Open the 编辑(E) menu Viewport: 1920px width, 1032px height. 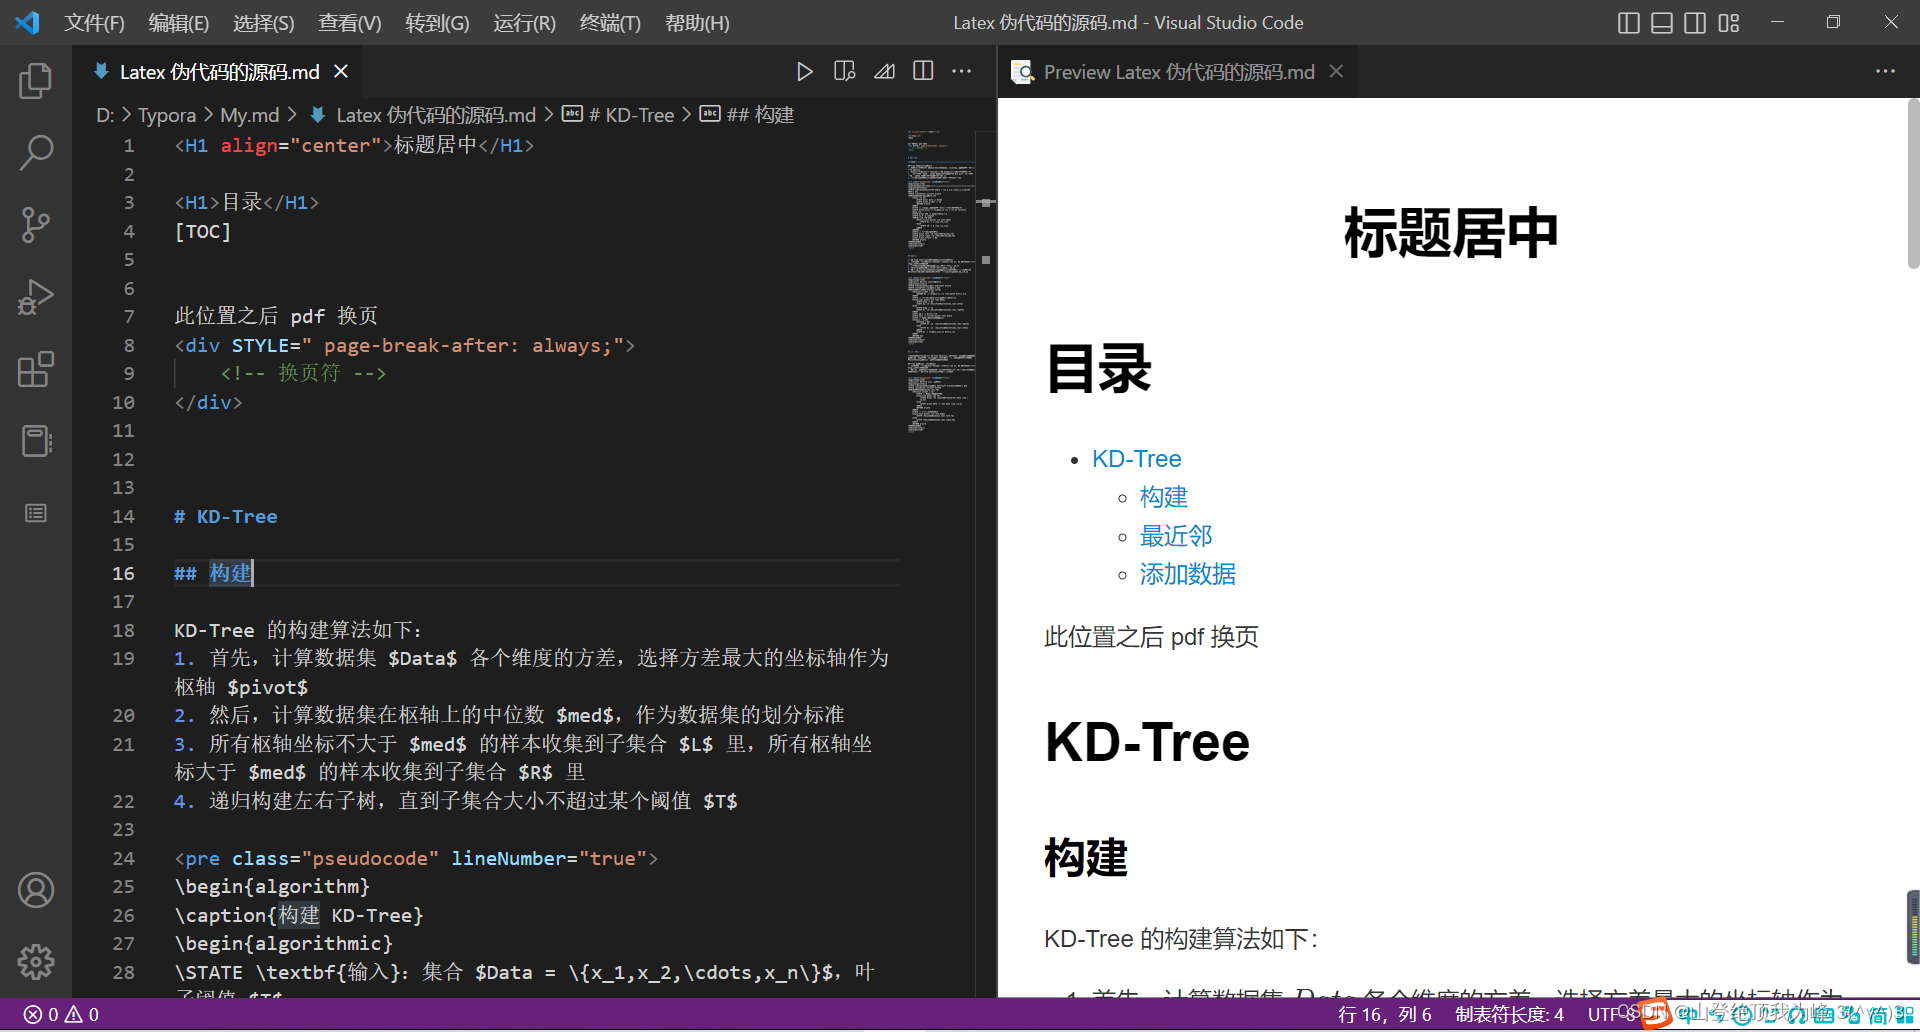coord(179,23)
